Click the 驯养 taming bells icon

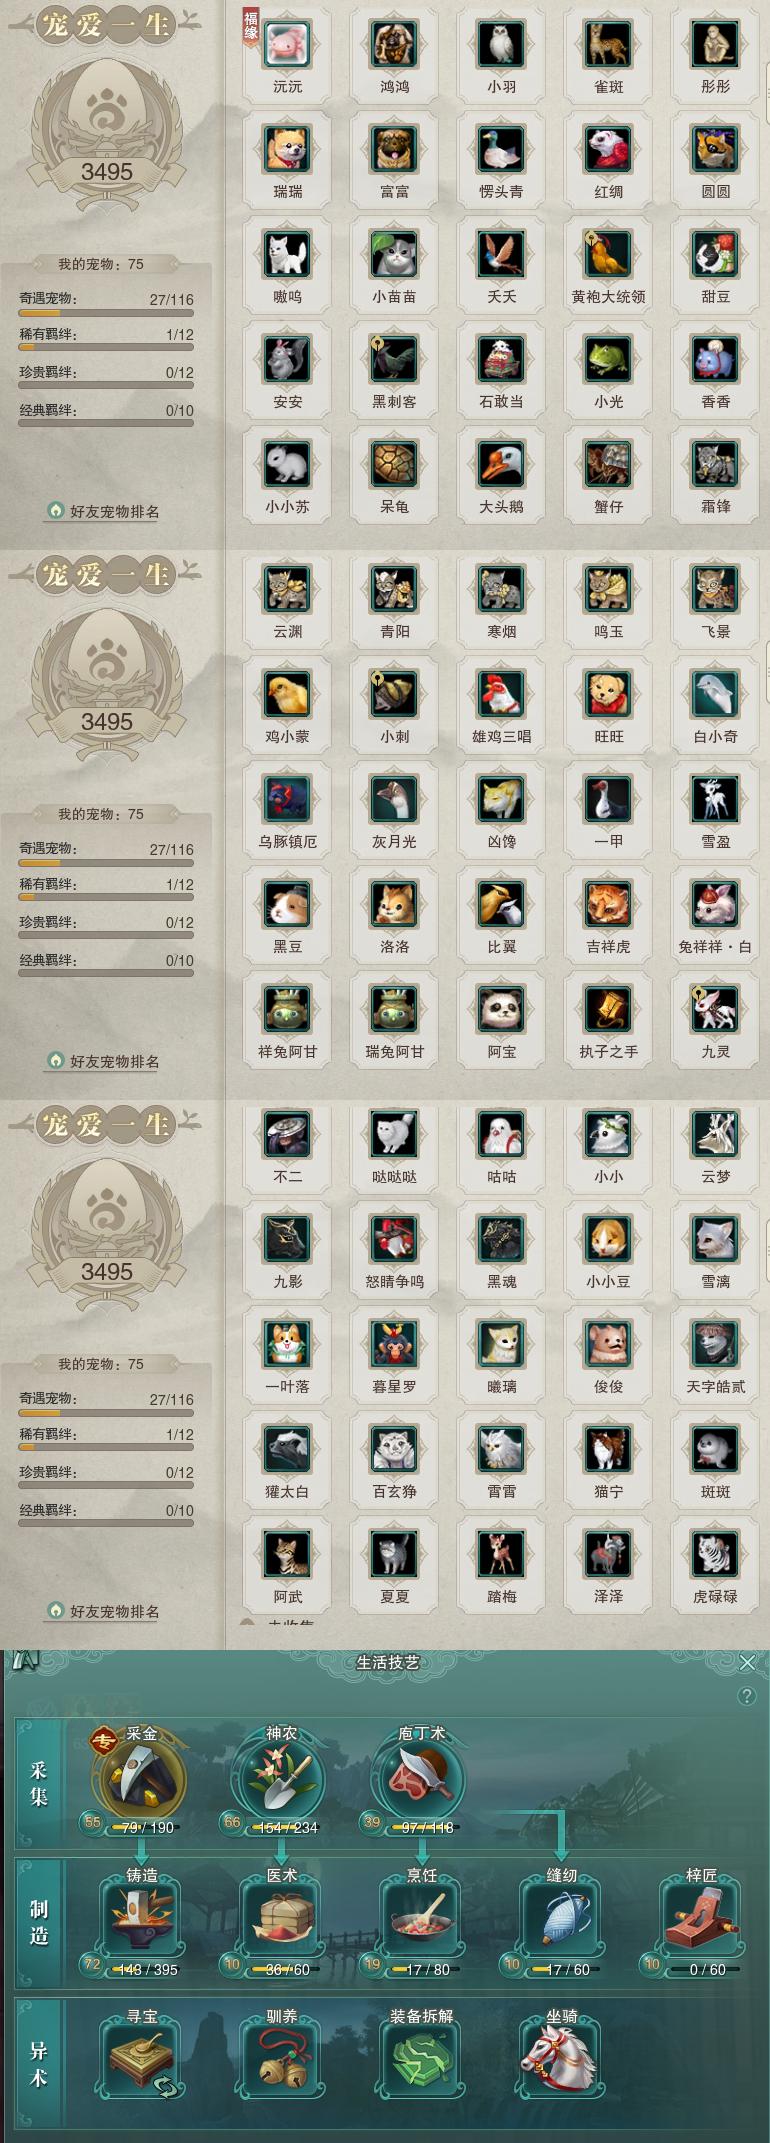click(281, 2060)
